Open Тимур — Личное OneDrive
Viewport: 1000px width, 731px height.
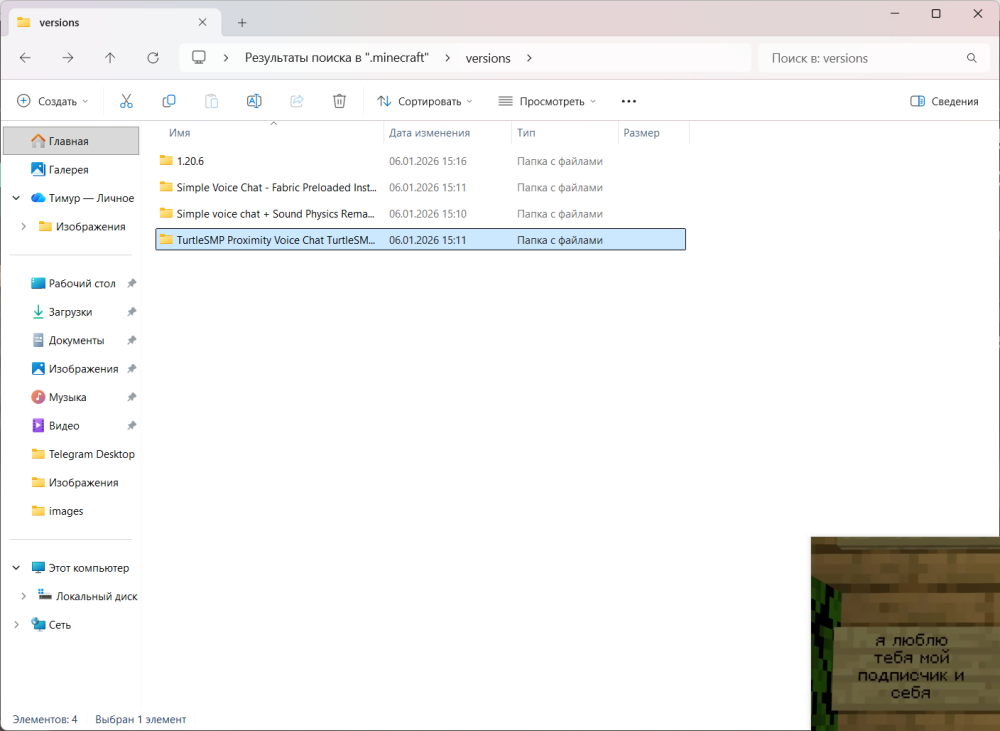(82, 198)
